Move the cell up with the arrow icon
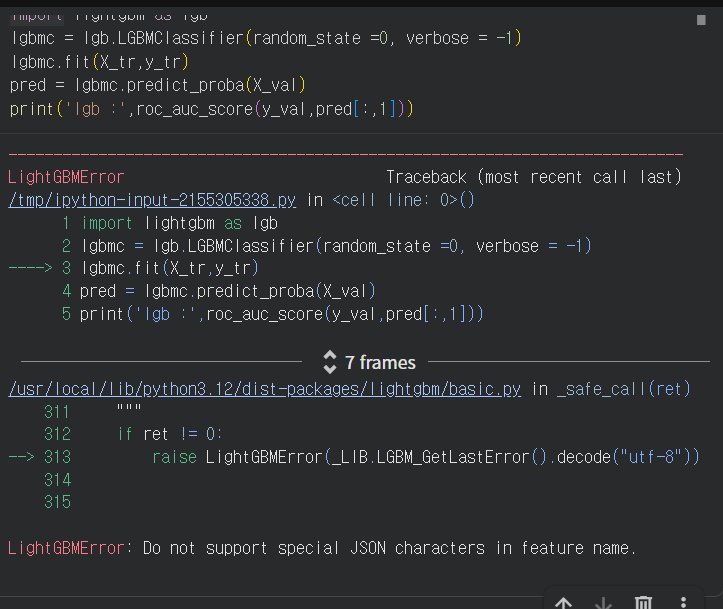 563,603
